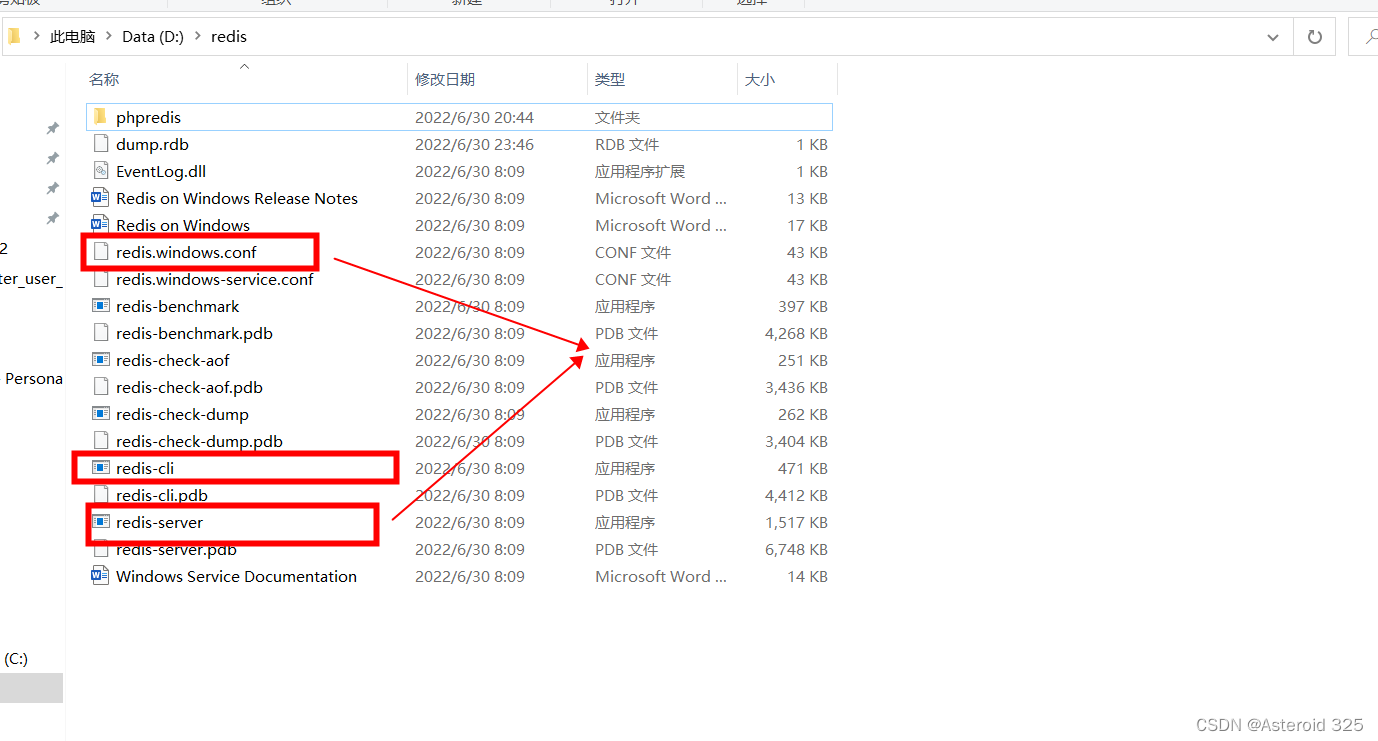Select the Redis on Windows document name
The image size is (1378, 741).
(x=183, y=225)
